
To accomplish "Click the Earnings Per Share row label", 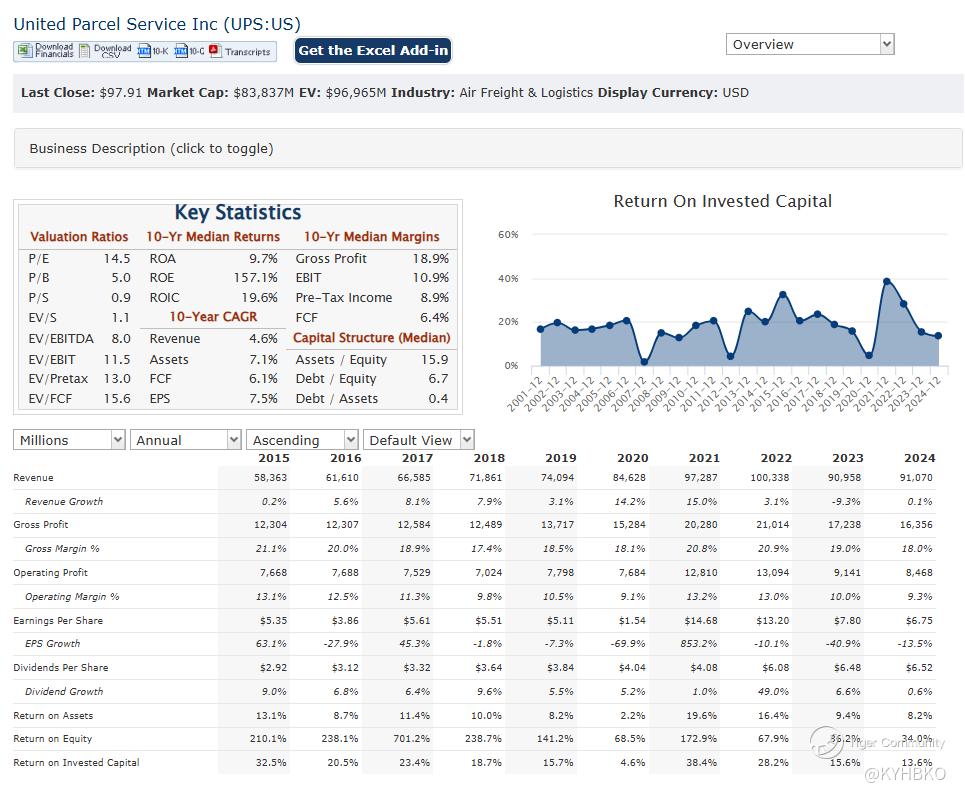I will tap(58, 621).
